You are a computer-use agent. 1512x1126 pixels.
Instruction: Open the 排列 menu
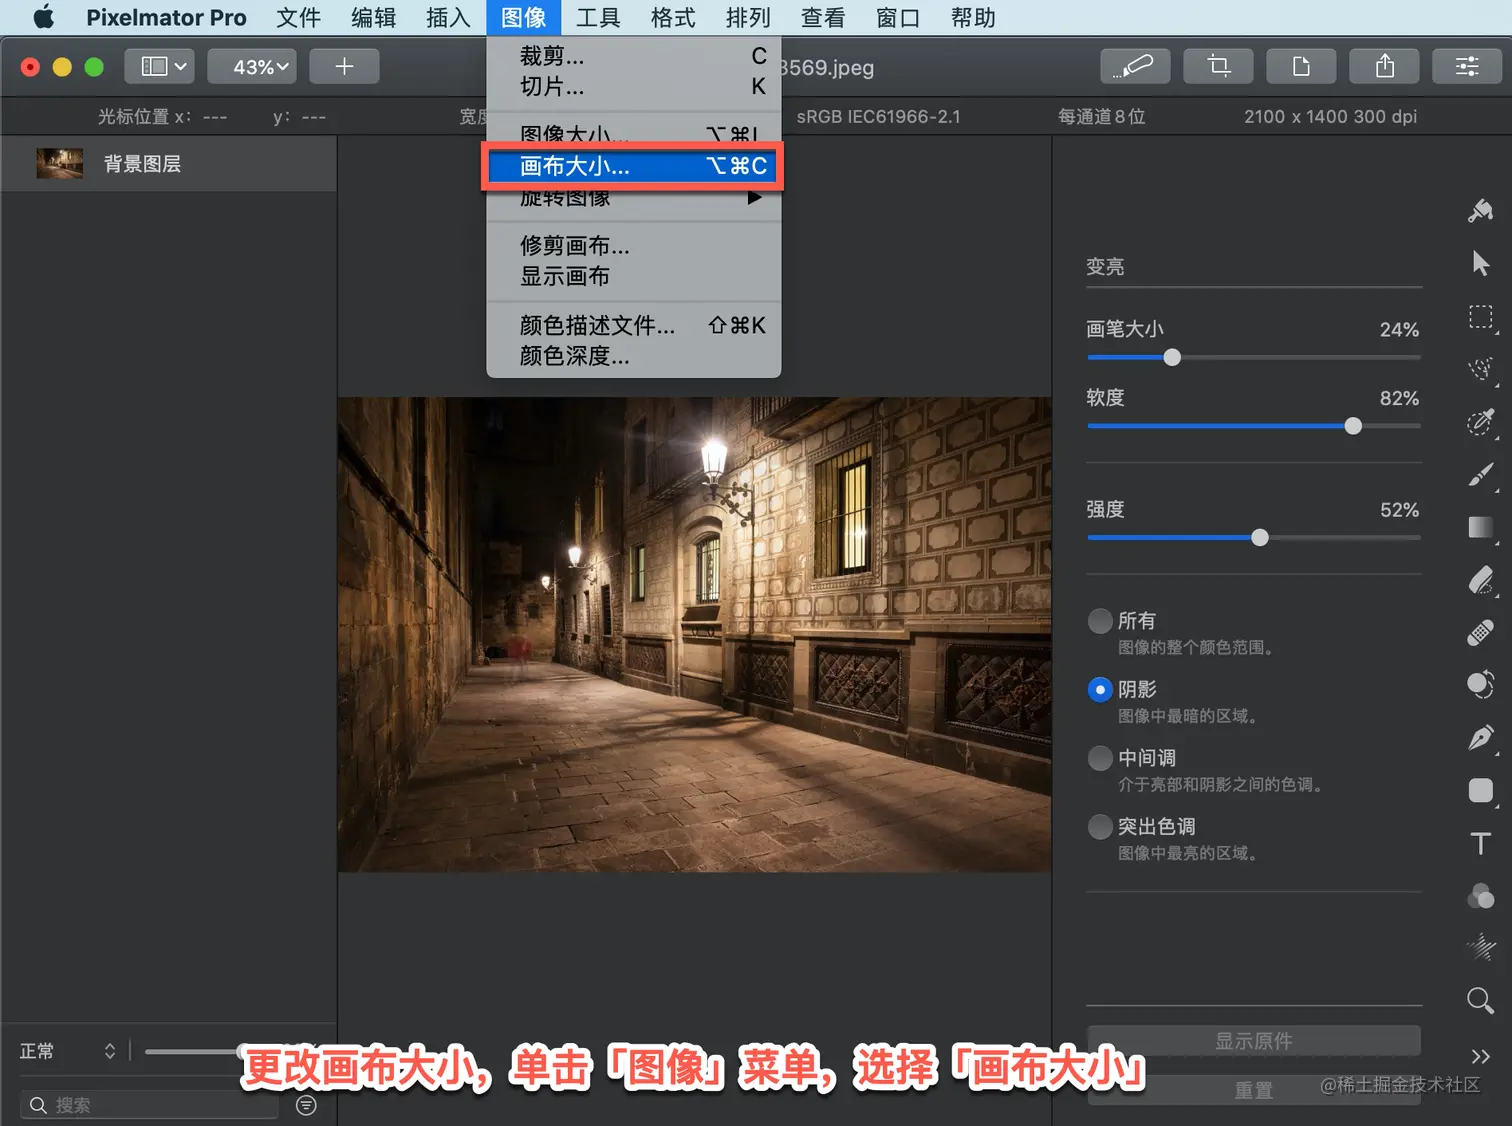click(x=748, y=17)
